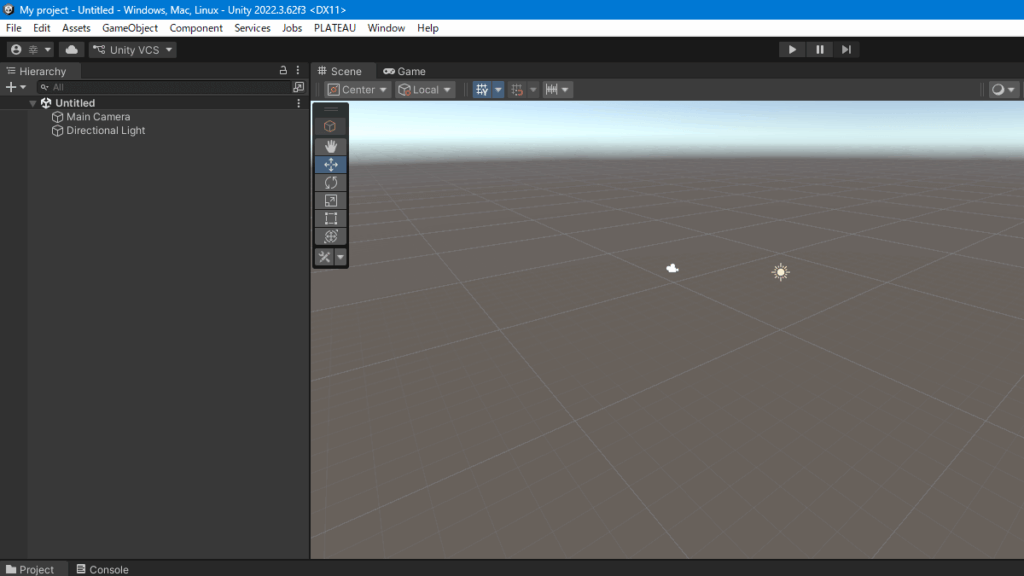Select the Hand (View) tool
This screenshot has width=1024, height=576.
[x=331, y=147]
